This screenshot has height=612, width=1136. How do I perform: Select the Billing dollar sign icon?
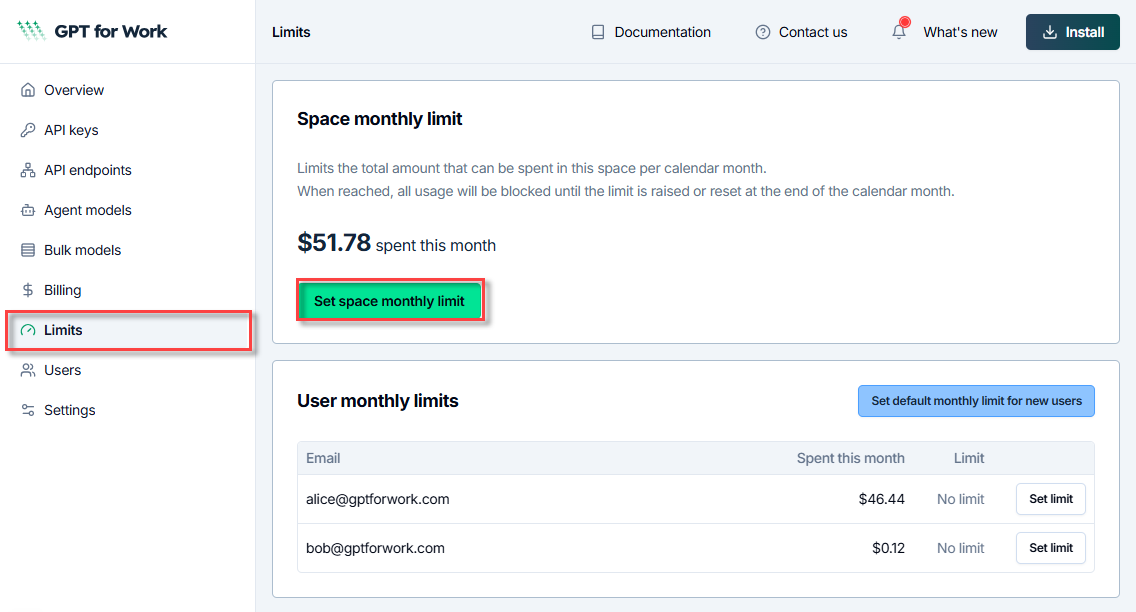tap(30, 290)
